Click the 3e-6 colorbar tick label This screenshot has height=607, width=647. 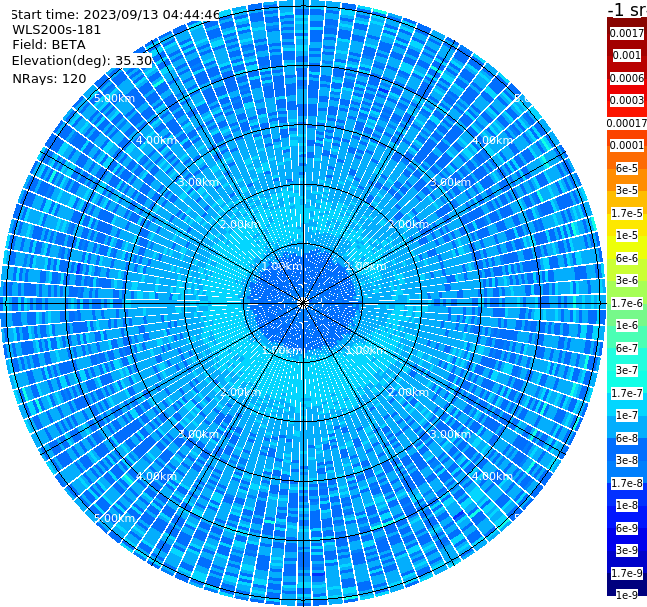point(627,280)
